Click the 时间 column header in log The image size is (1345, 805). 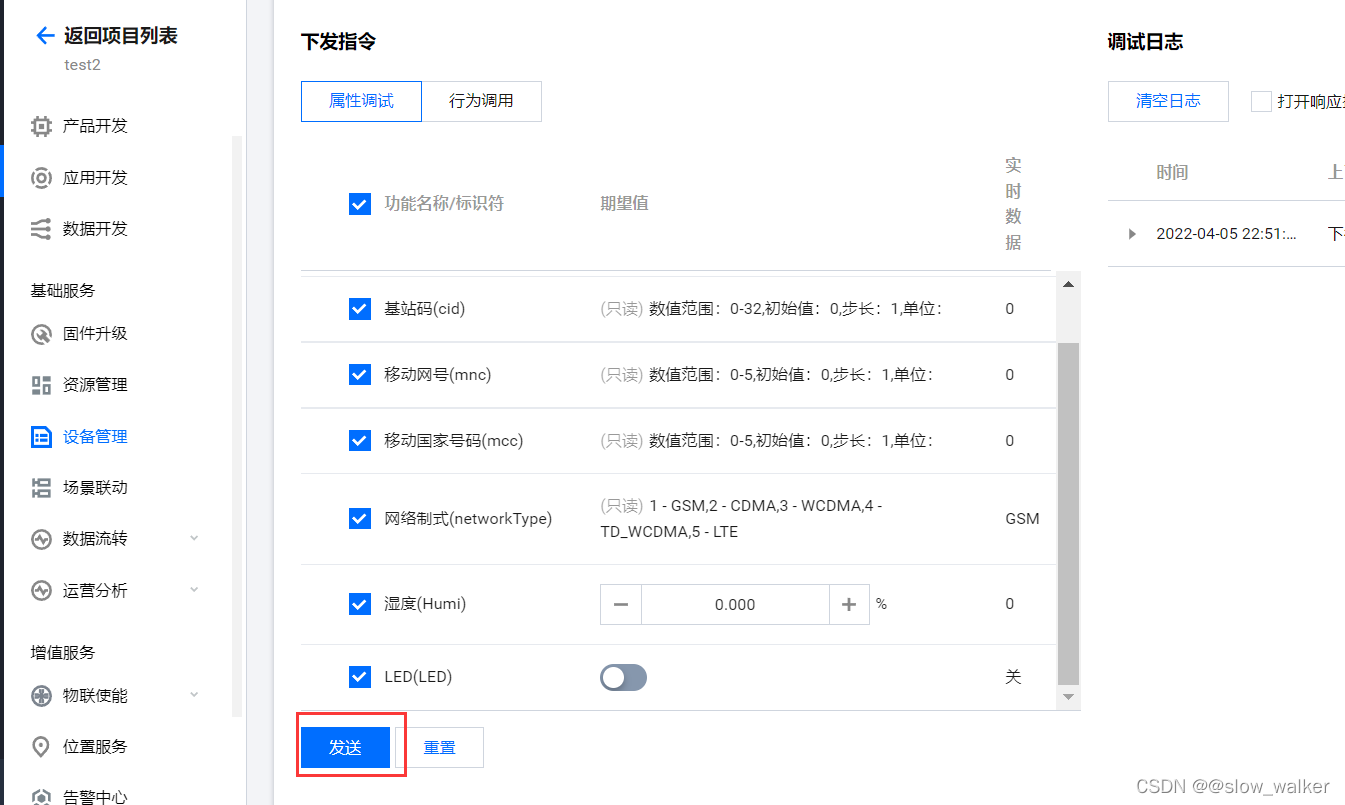(x=1172, y=172)
